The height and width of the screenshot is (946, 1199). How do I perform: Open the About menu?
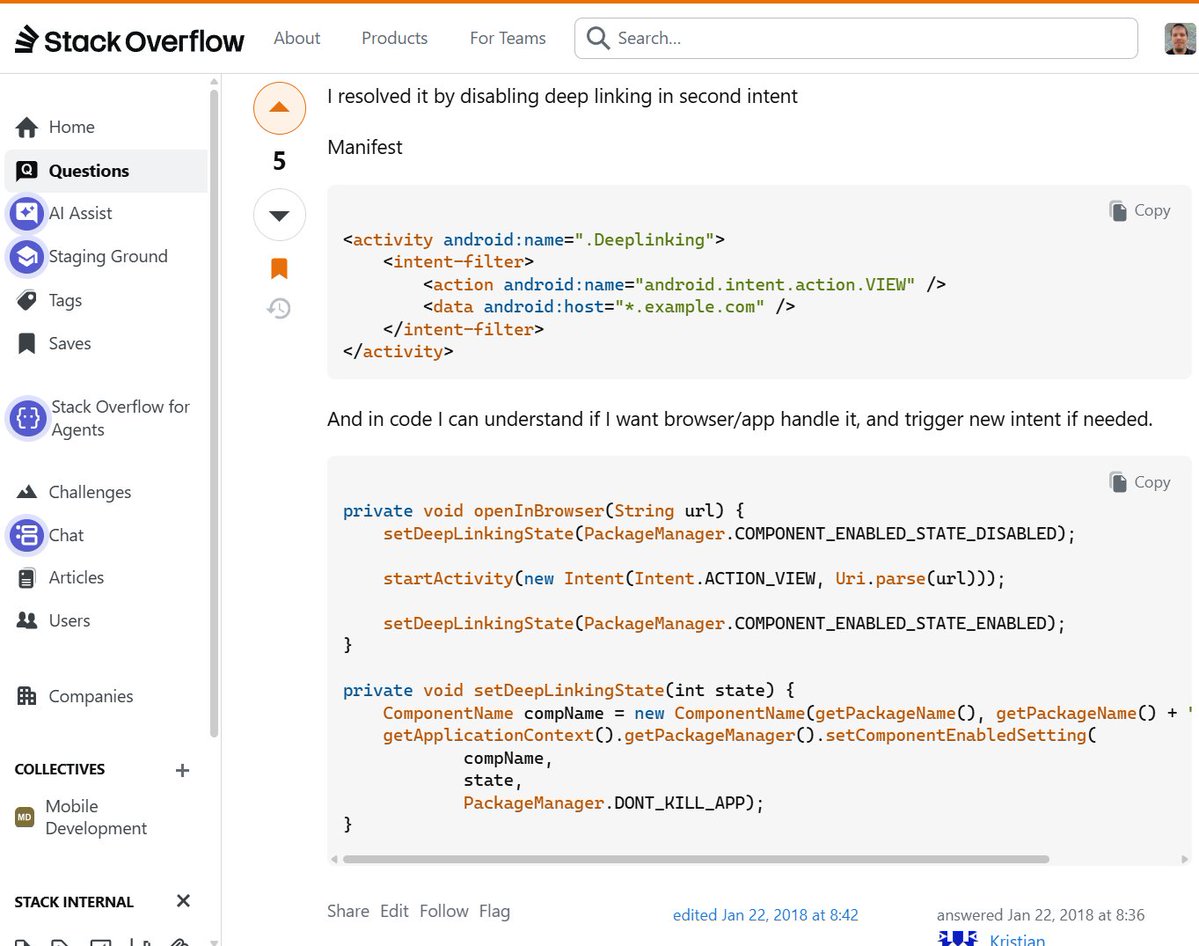click(297, 38)
